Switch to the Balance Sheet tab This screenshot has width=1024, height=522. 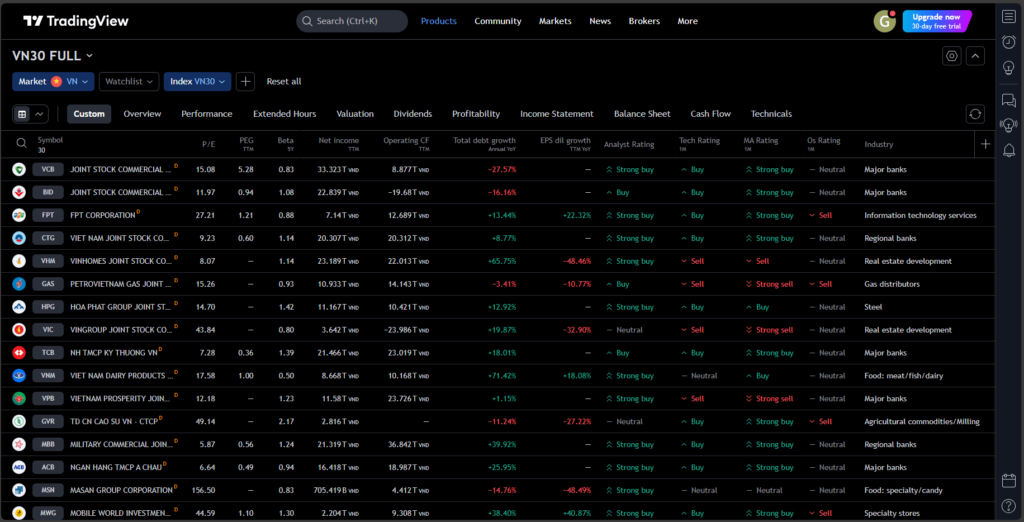(x=642, y=114)
